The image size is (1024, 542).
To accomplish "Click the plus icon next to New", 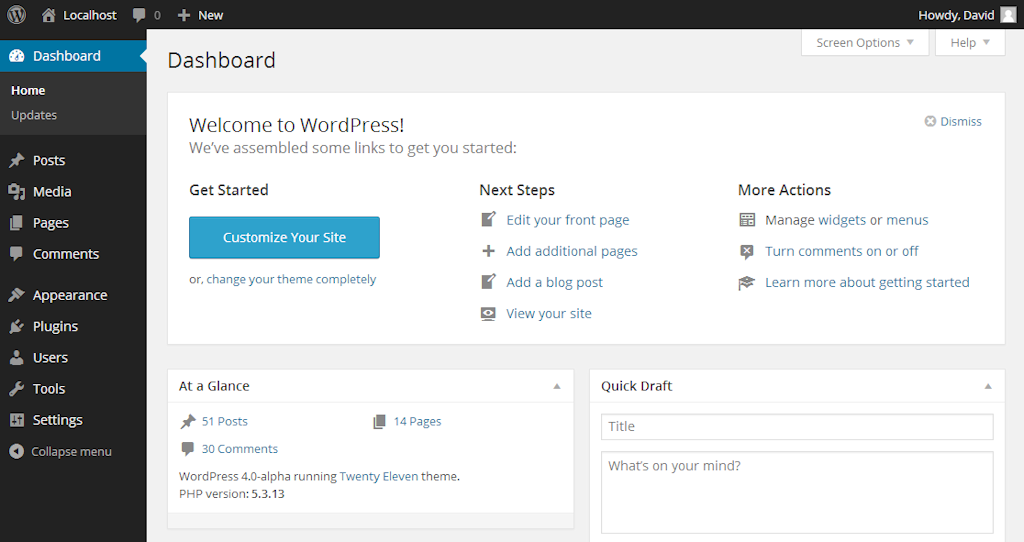I will tap(184, 15).
